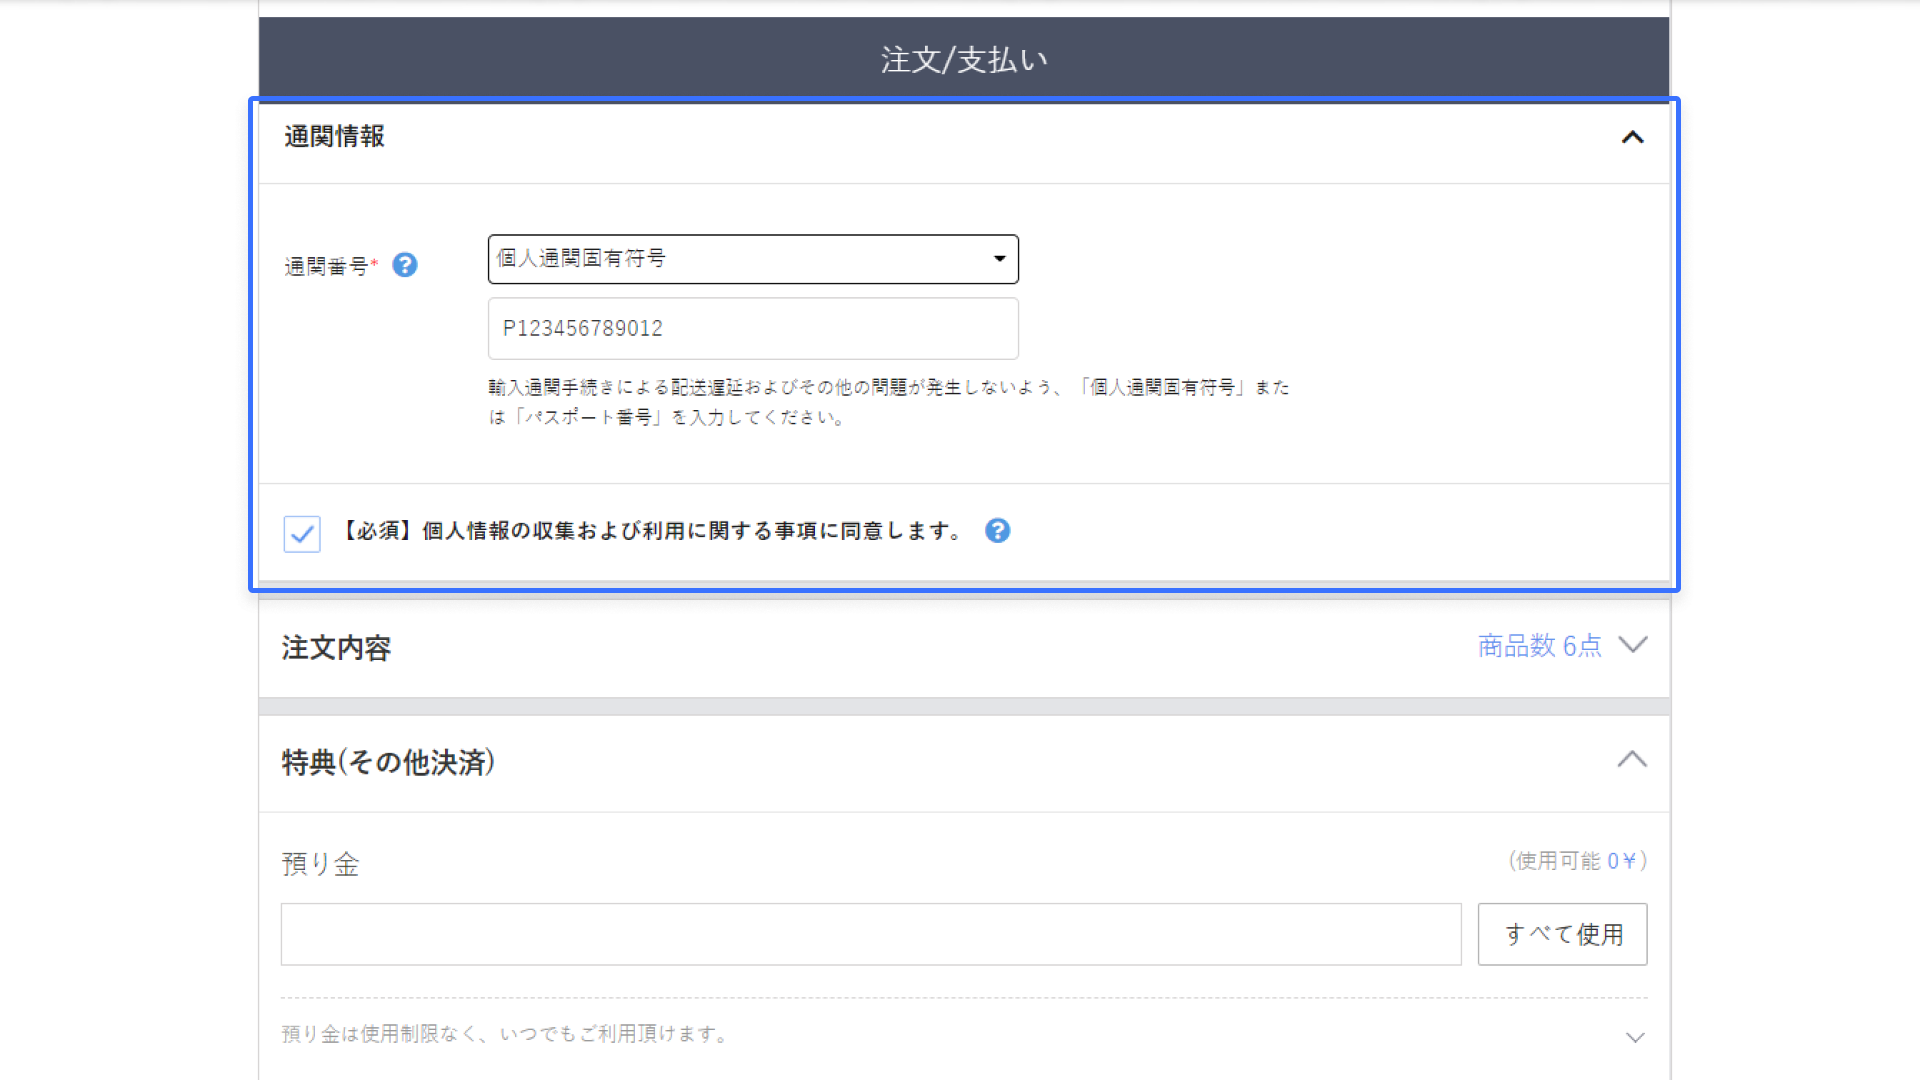The width and height of the screenshot is (1920, 1080).
Task: Click the 商品数 6点 link
Action: pyautogui.click(x=1539, y=646)
